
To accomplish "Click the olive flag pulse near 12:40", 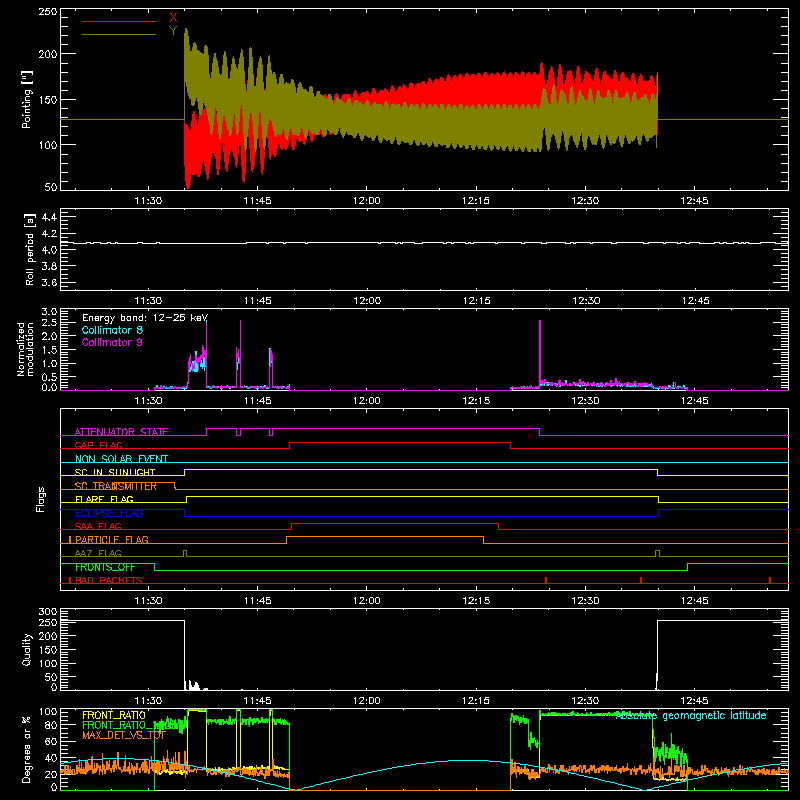I will (x=657, y=553).
